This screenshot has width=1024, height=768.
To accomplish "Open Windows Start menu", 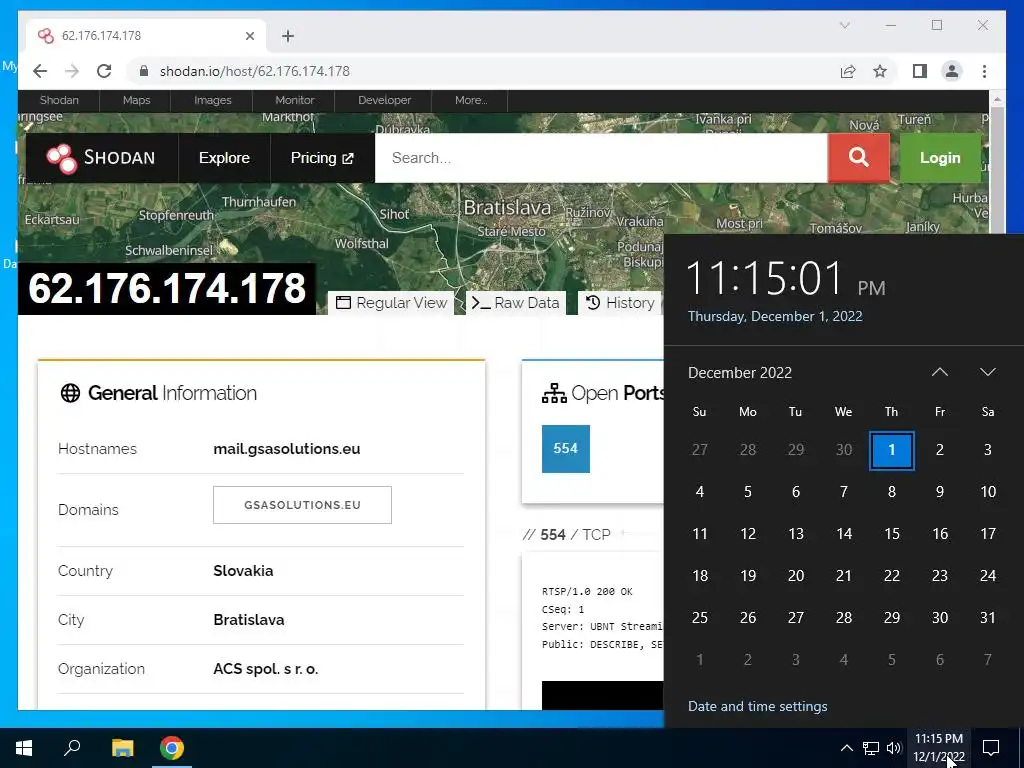I will (x=24, y=748).
